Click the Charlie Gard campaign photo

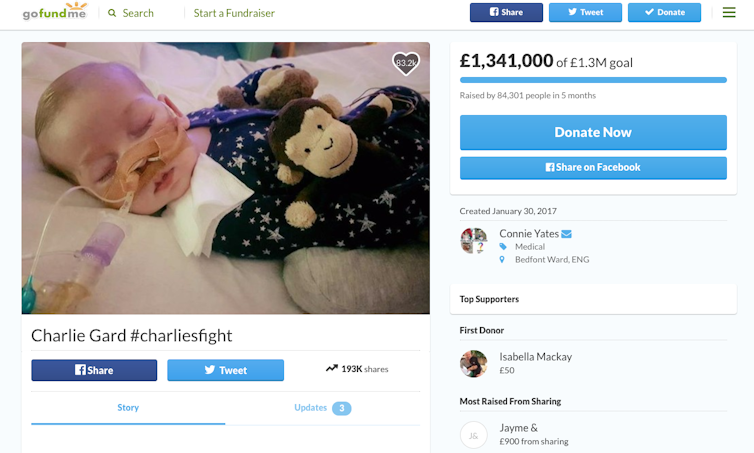click(225, 178)
